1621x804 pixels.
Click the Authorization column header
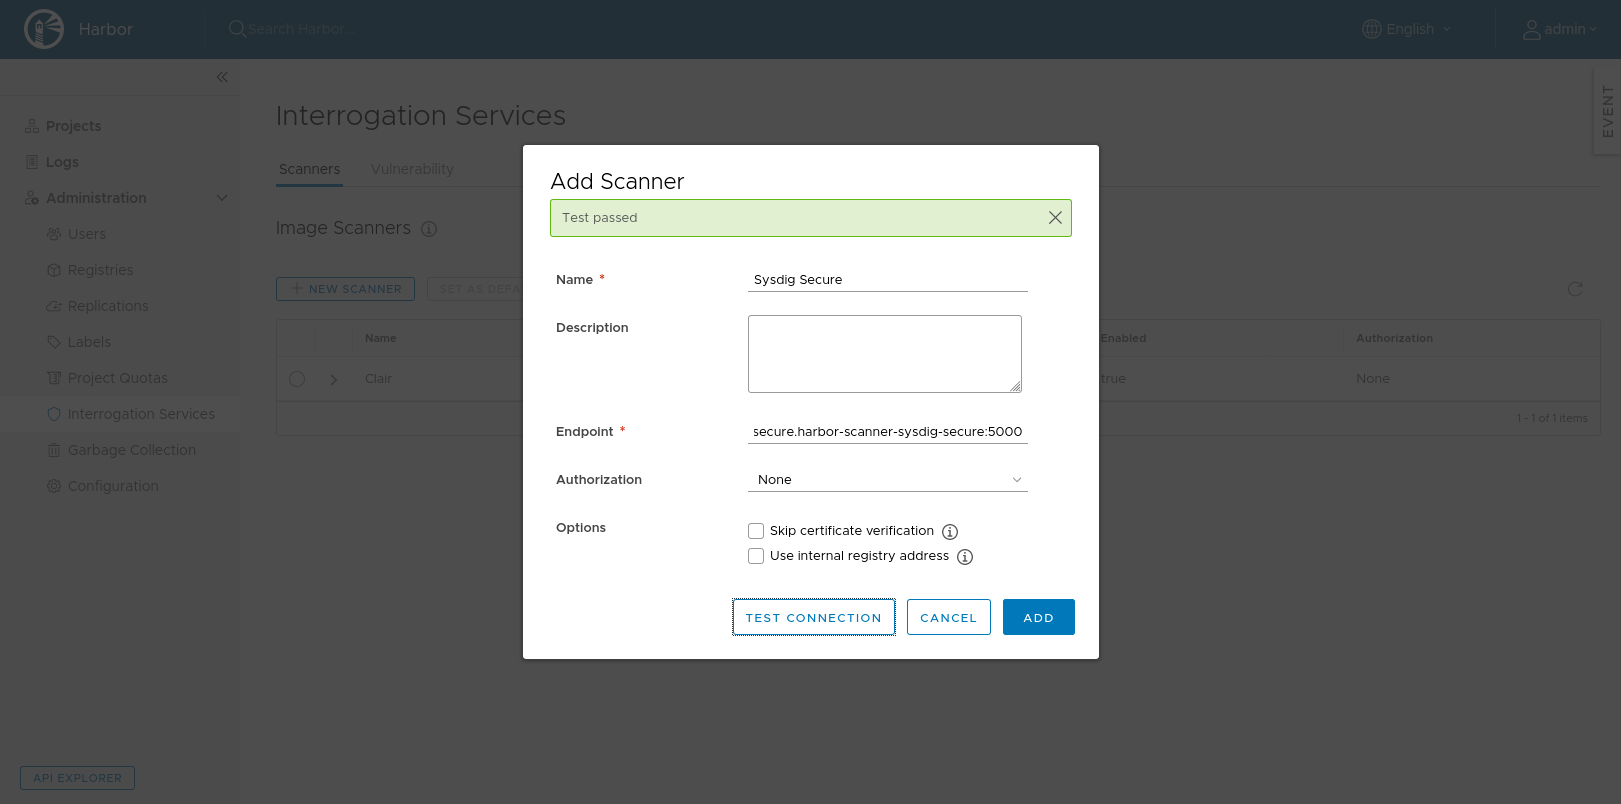point(1394,338)
